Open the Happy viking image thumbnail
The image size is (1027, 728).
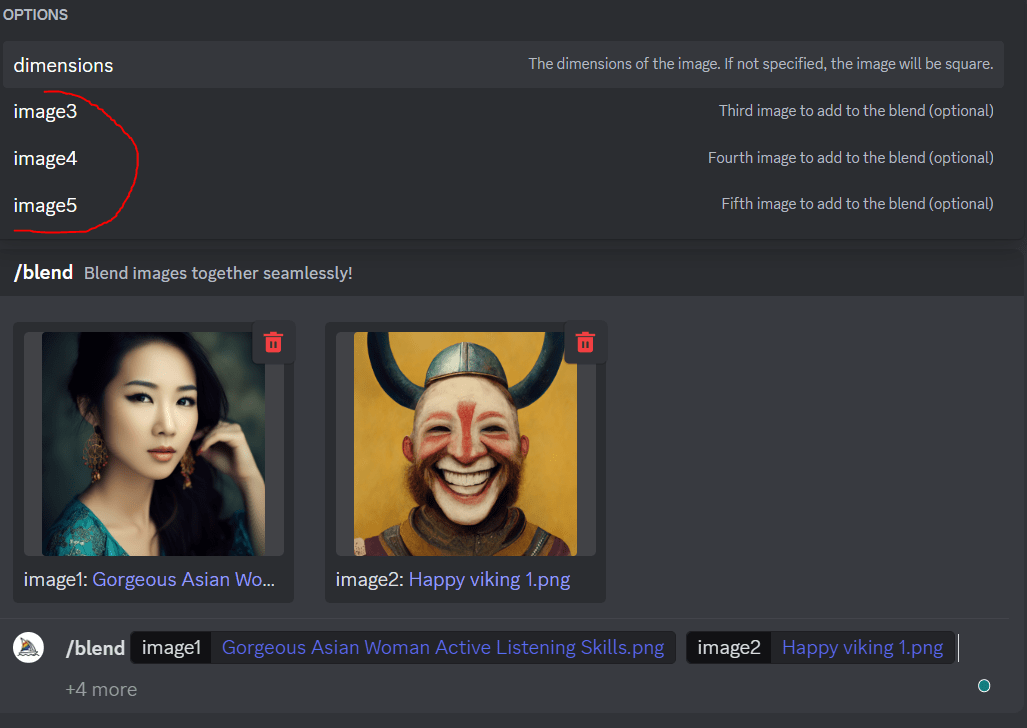click(x=465, y=444)
